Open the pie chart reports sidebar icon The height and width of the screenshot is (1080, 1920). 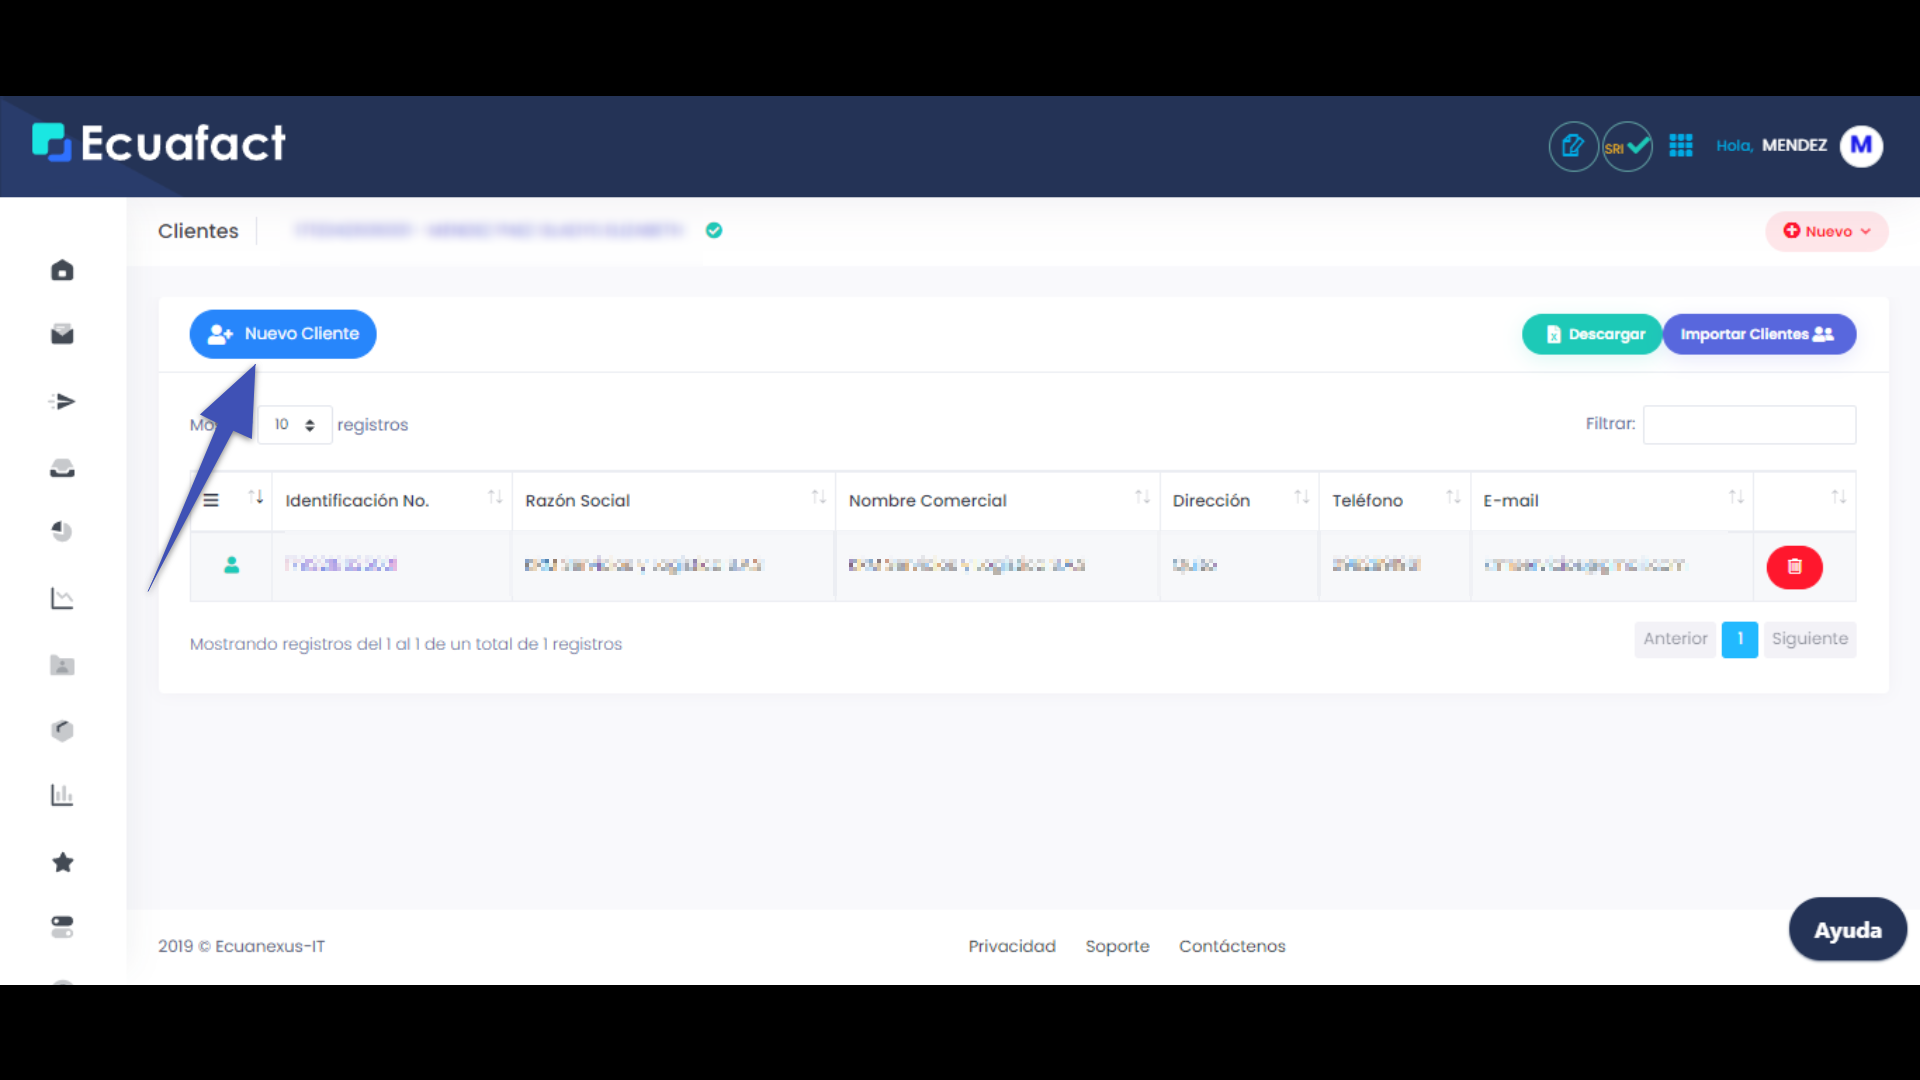coord(62,531)
